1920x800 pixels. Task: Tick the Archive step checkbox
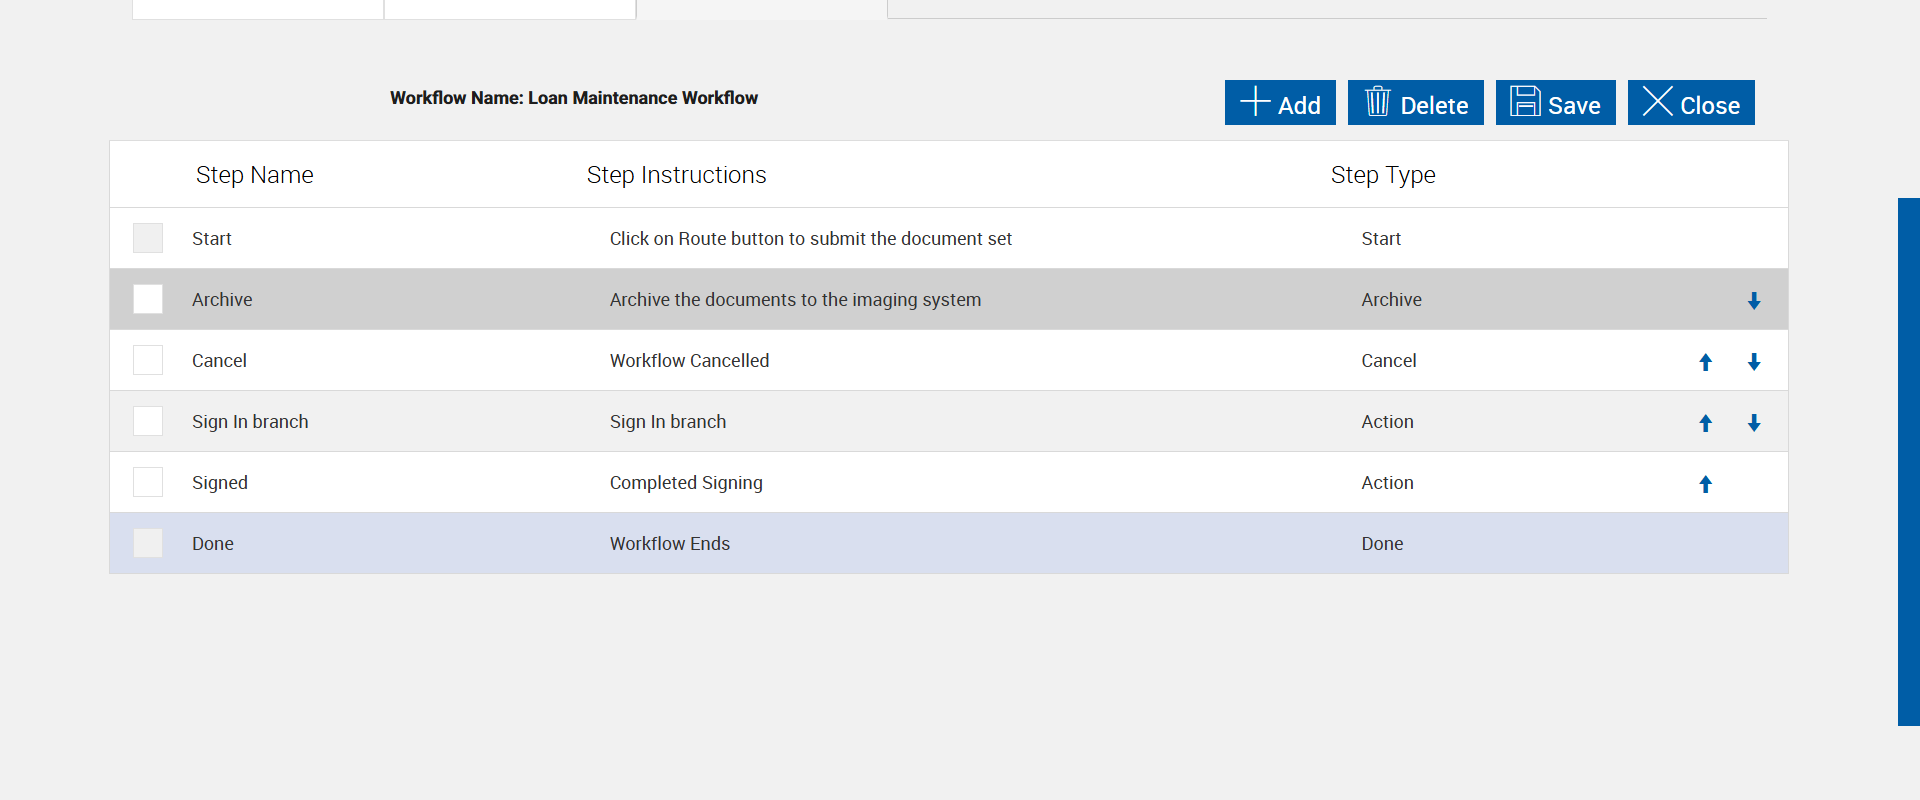click(x=148, y=299)
